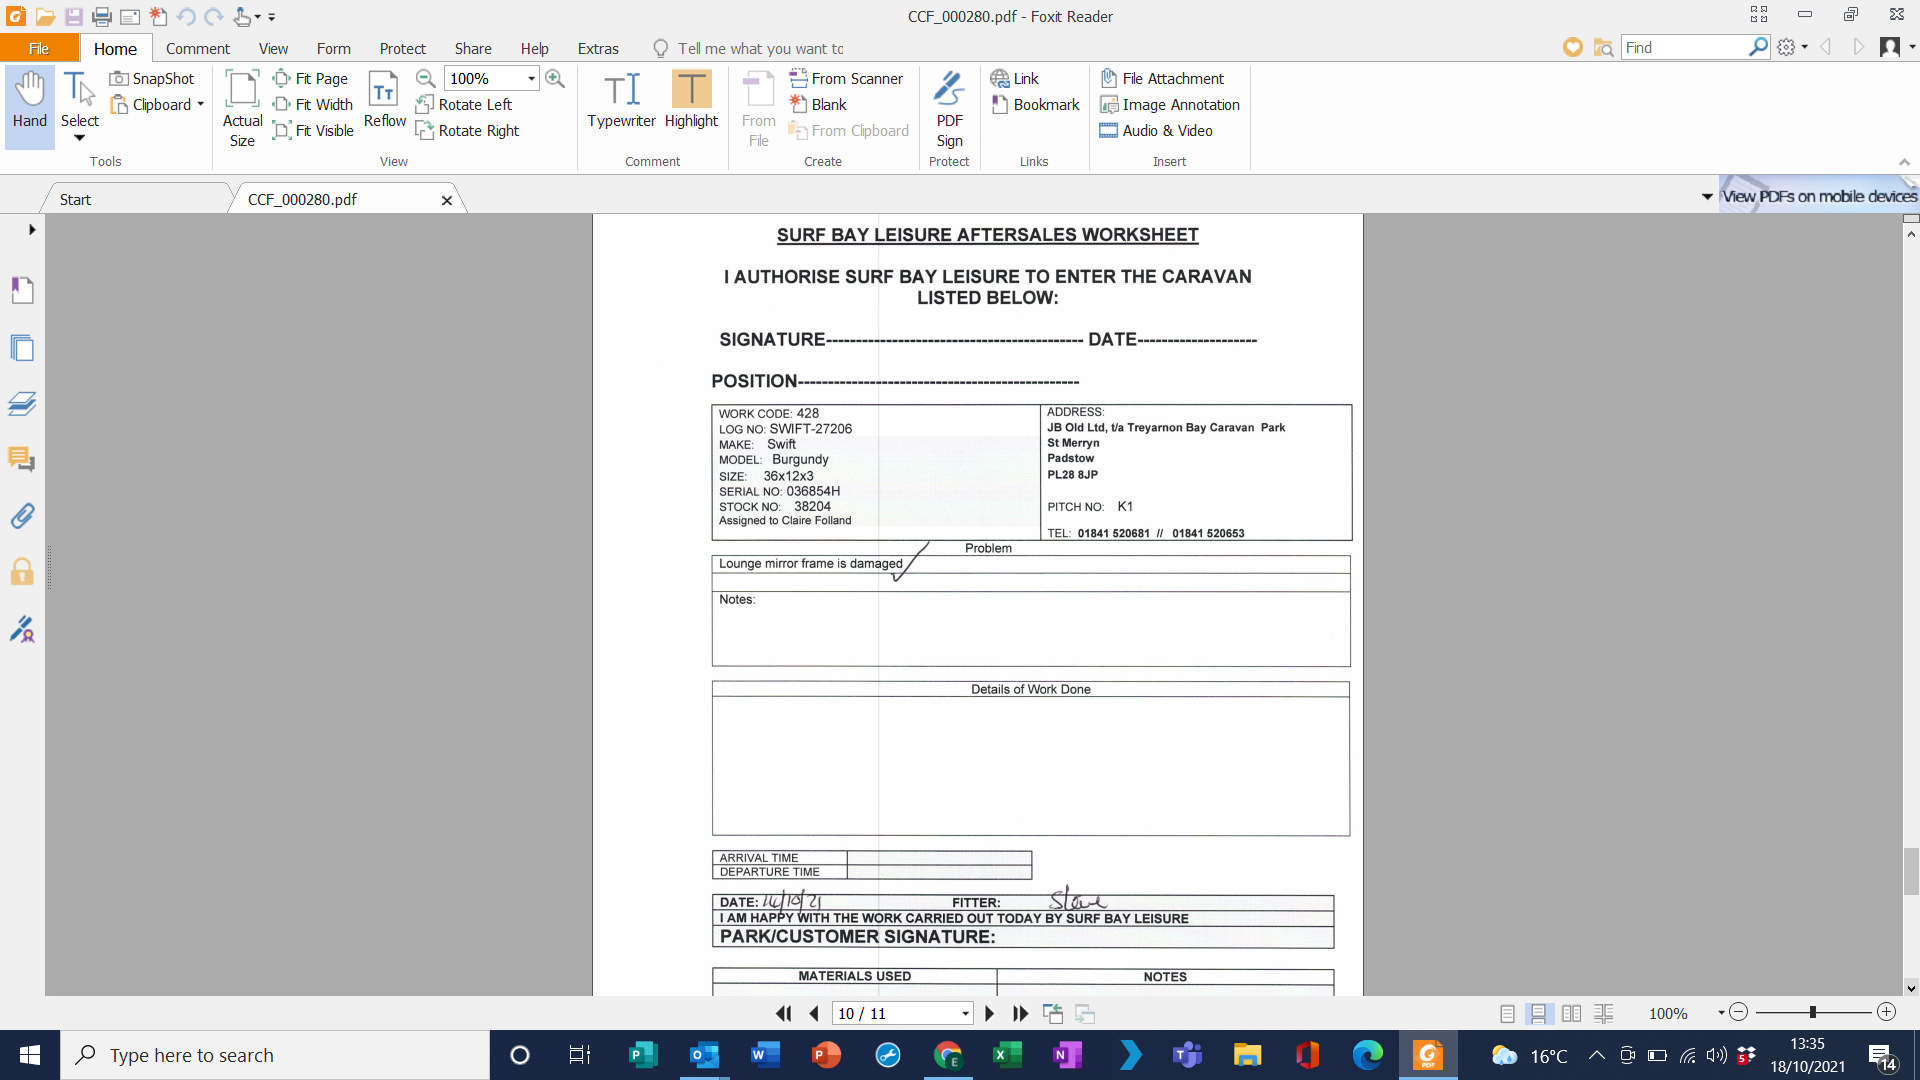Open the comments panel in sidebar

coord(22,460)
